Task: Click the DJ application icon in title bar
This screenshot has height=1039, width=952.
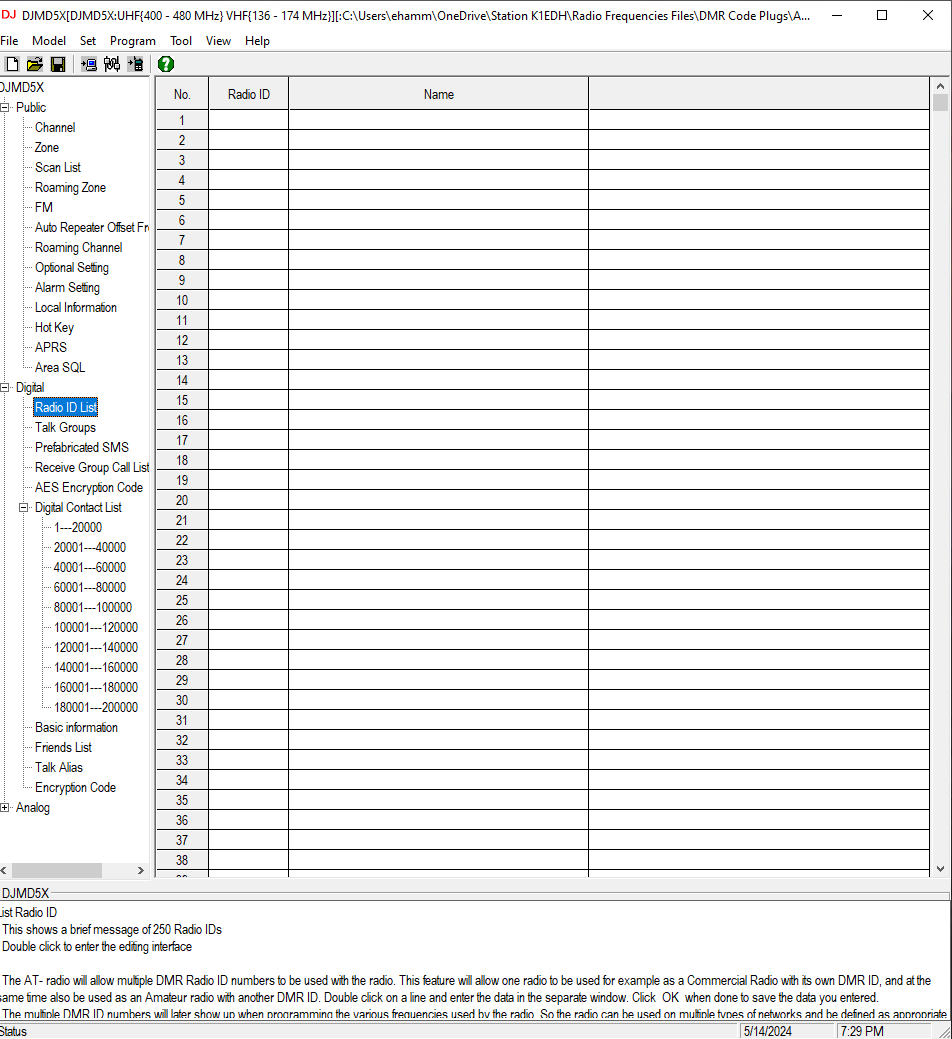Action: (x=8, y=15)
